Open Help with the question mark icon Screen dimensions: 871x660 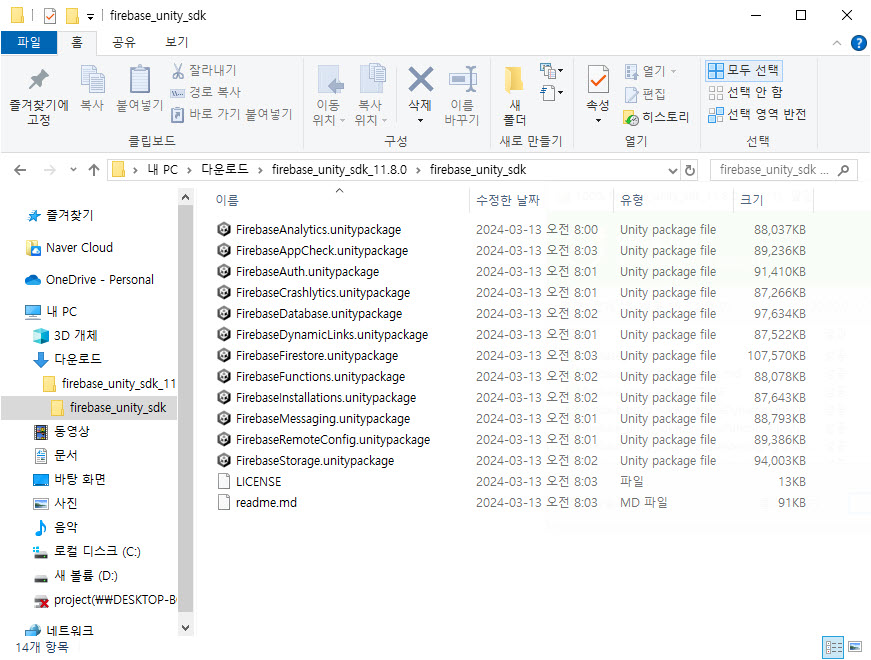click(x=859, y=43)
